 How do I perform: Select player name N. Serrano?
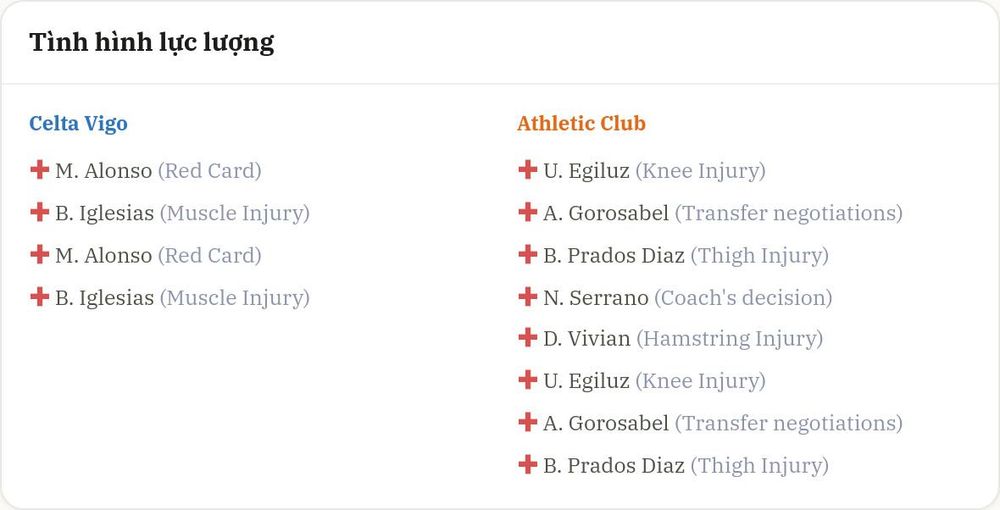click(x=596, y=298)
